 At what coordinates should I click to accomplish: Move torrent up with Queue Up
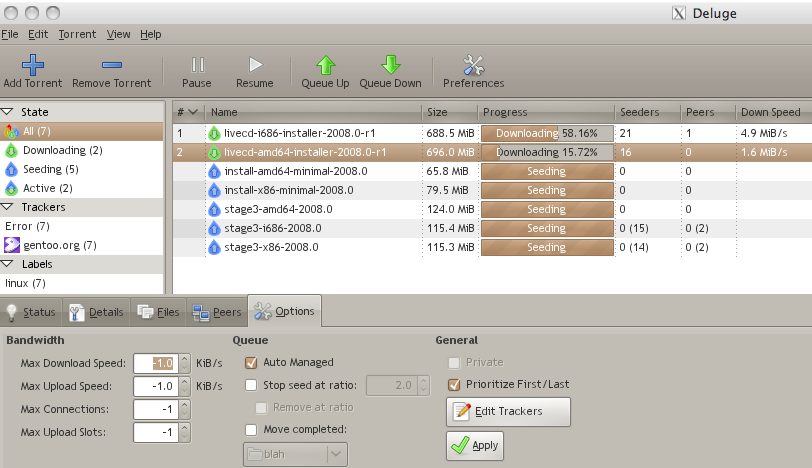[x=325, y=65]
